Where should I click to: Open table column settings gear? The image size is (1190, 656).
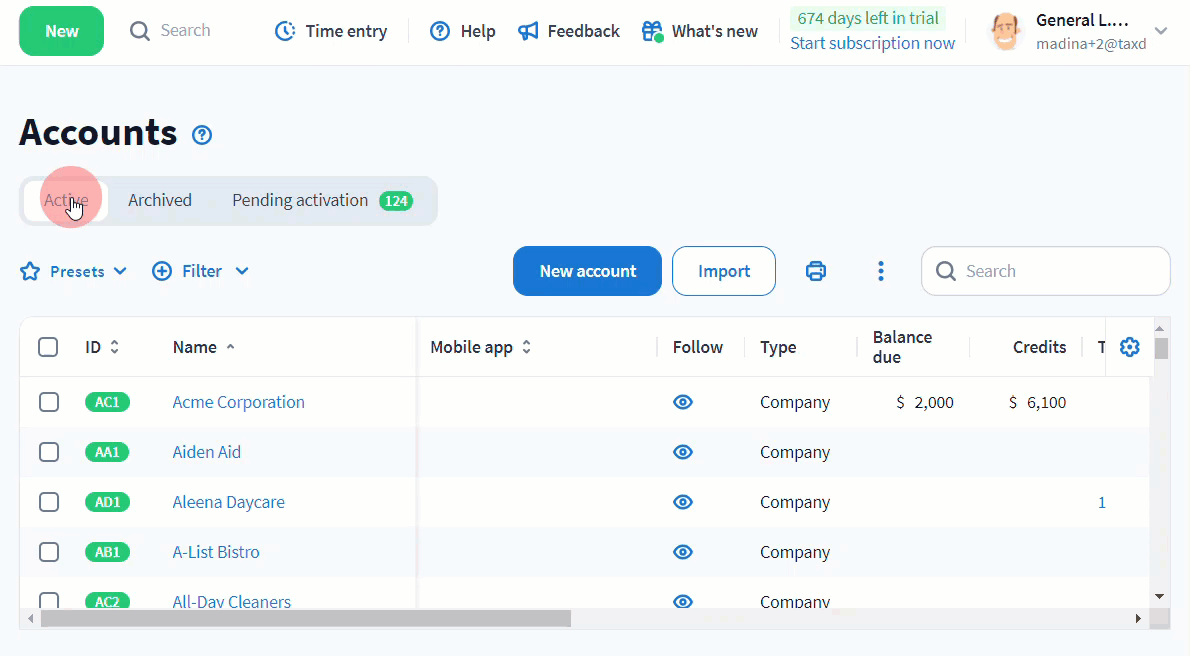[x=1129, y=347]
